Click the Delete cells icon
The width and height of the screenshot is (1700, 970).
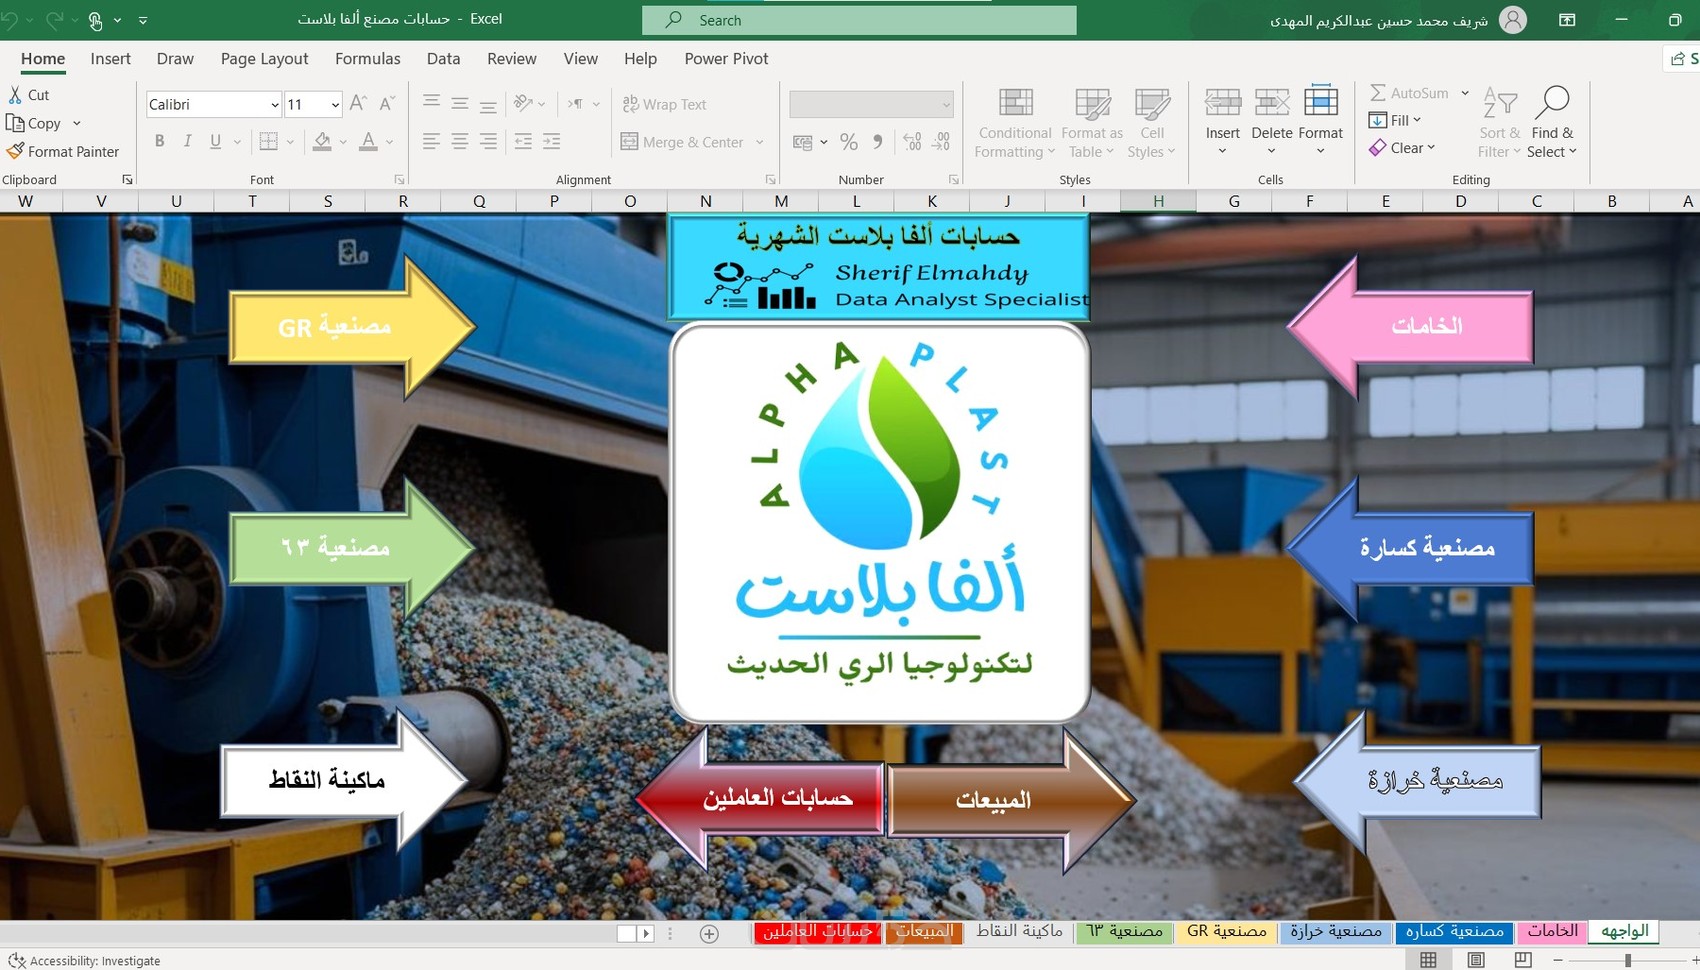[1272, 103]
